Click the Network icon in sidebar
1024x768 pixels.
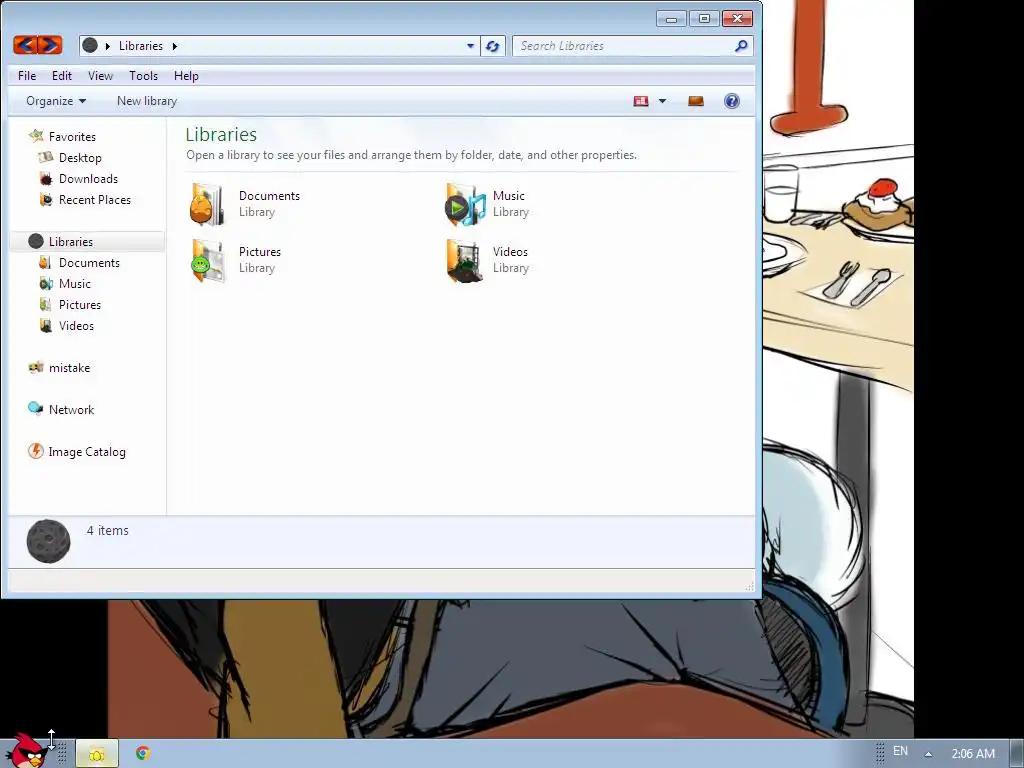click(x=35, y=408)
